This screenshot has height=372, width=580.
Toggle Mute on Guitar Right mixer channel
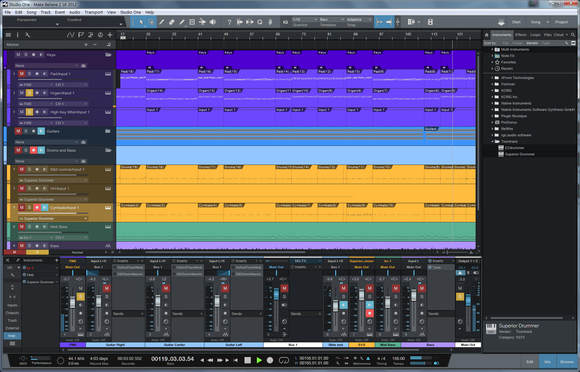click(107, 288)
